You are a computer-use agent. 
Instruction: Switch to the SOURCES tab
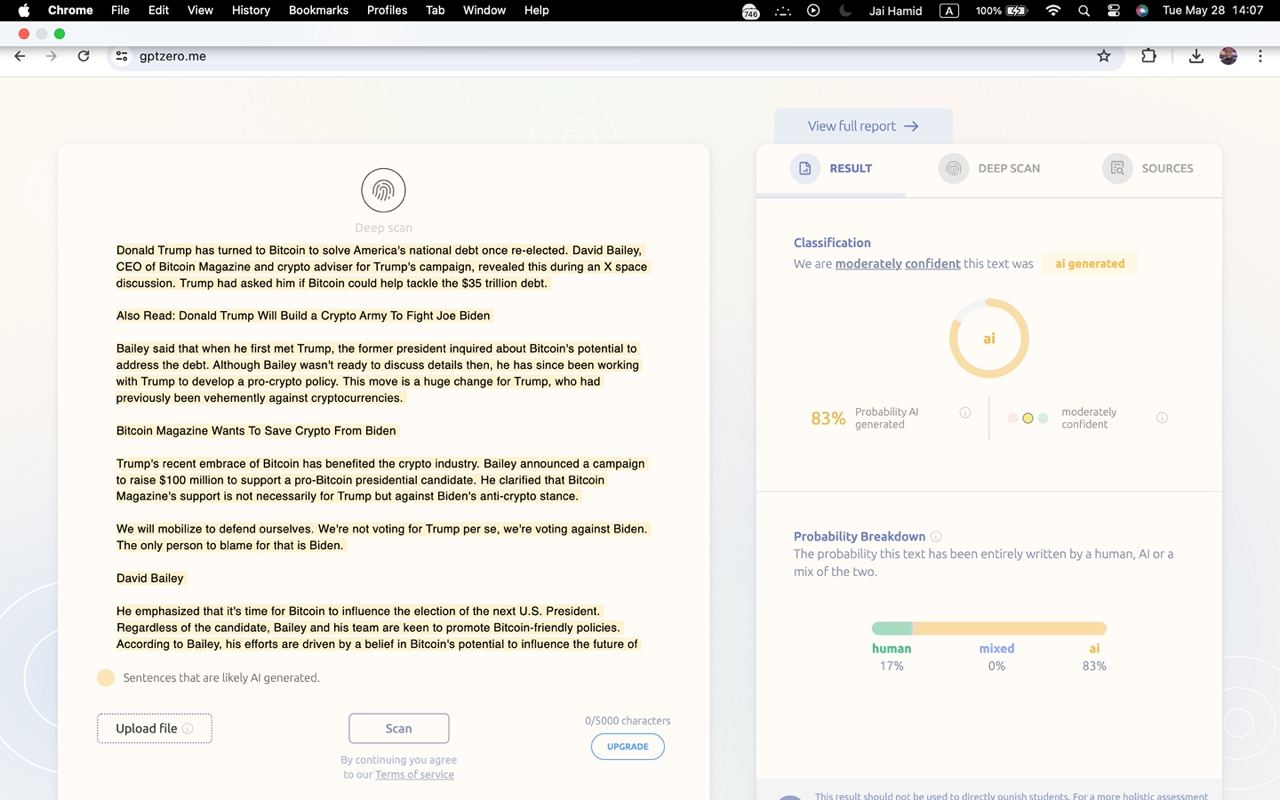1148,168
